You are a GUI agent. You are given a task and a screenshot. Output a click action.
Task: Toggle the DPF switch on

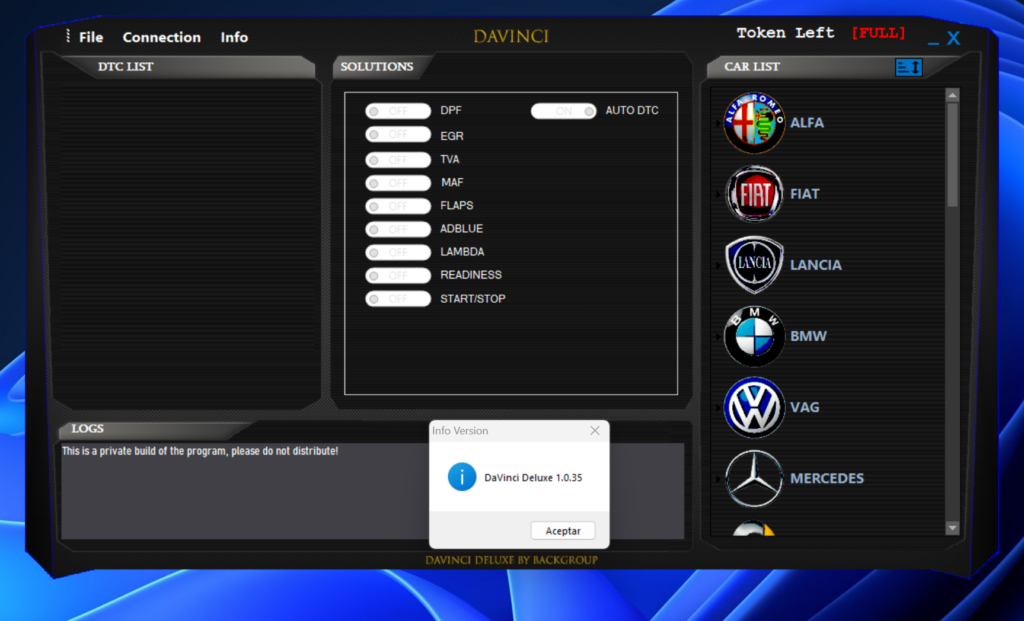tap(398, 111)
